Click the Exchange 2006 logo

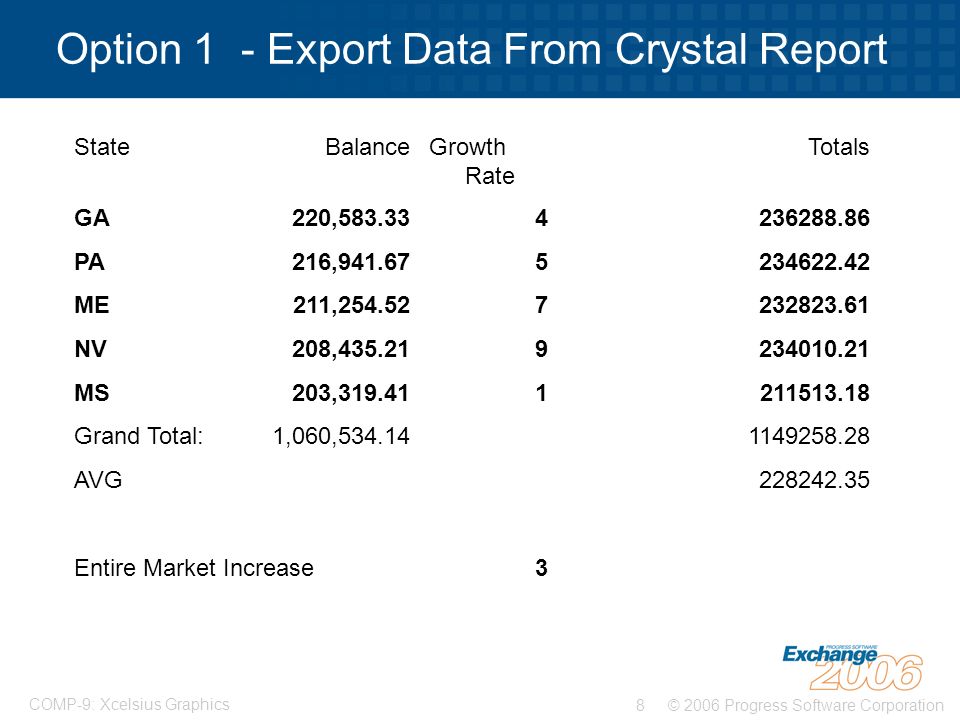click(852, 668)
